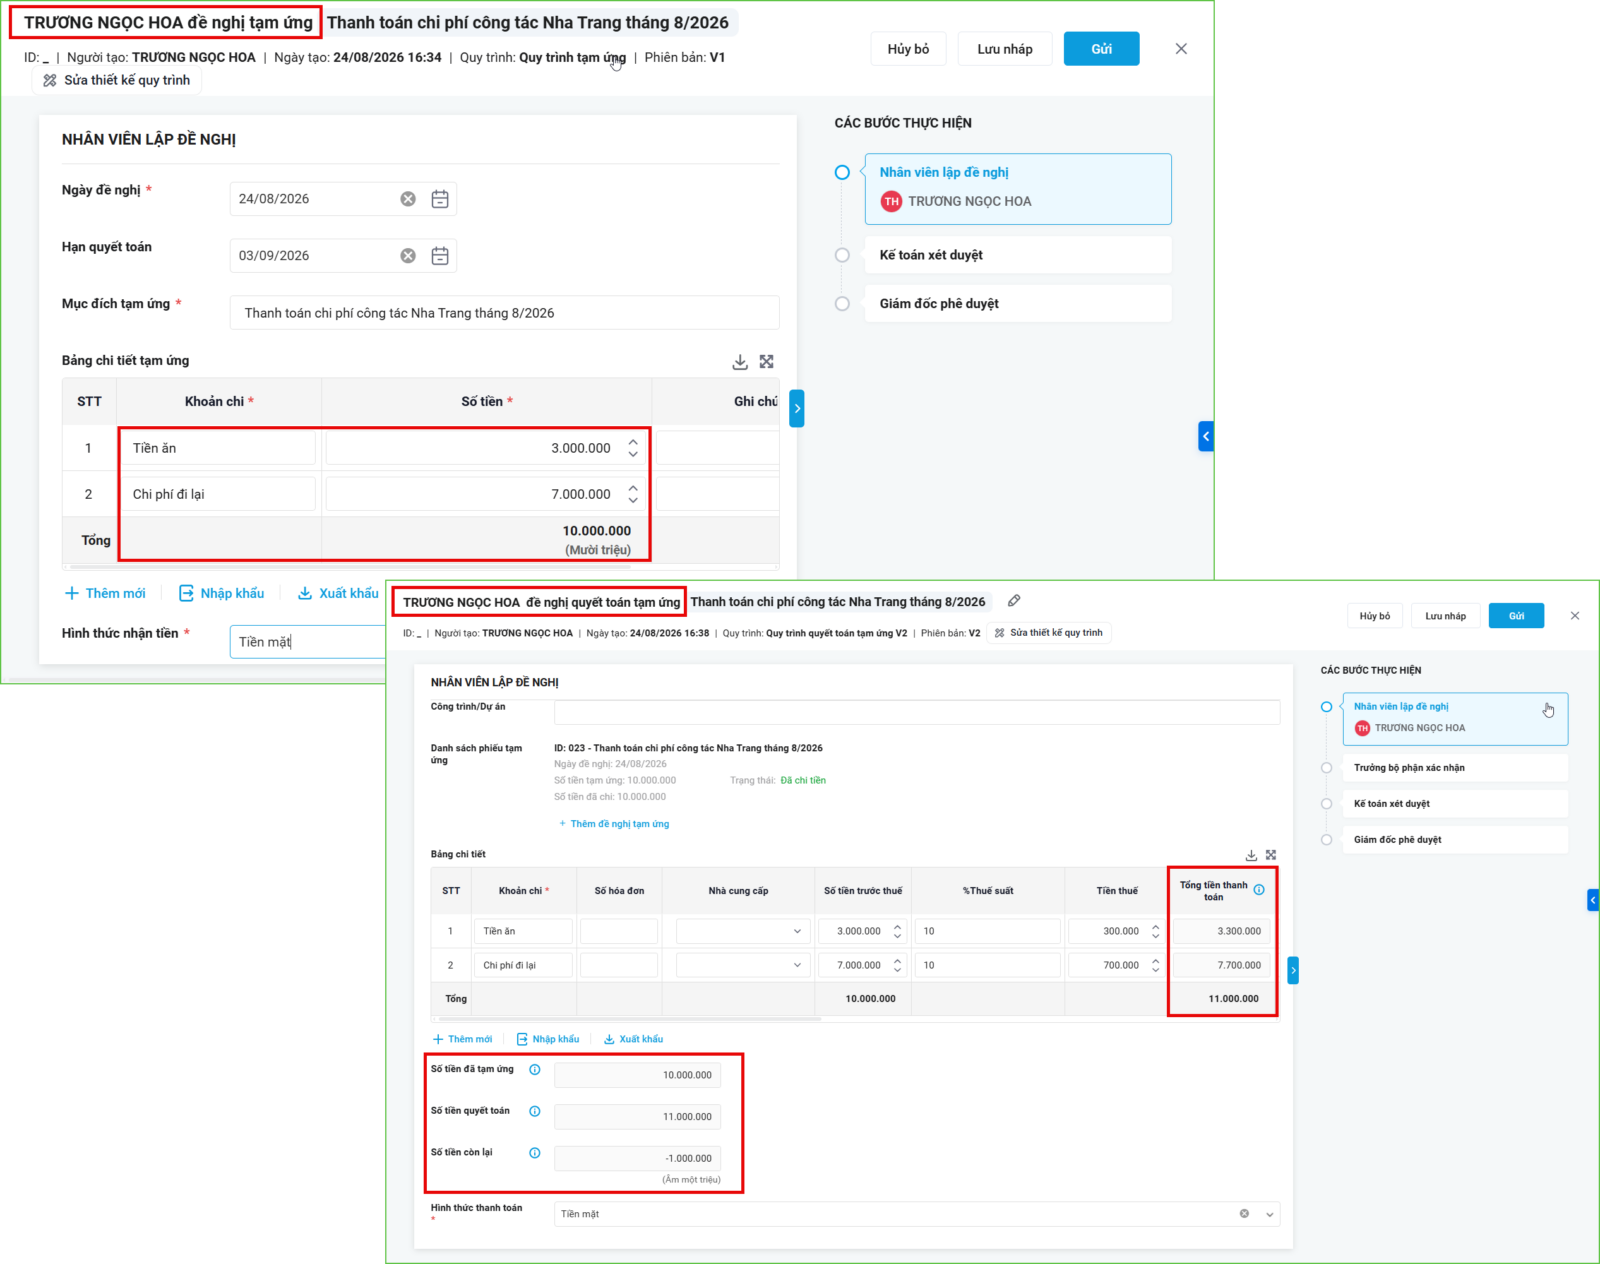This screenshot has height=1264, width=1600.
Task: Click blue left chevron at settlement form's right edge
Action: coord(1593,900)
